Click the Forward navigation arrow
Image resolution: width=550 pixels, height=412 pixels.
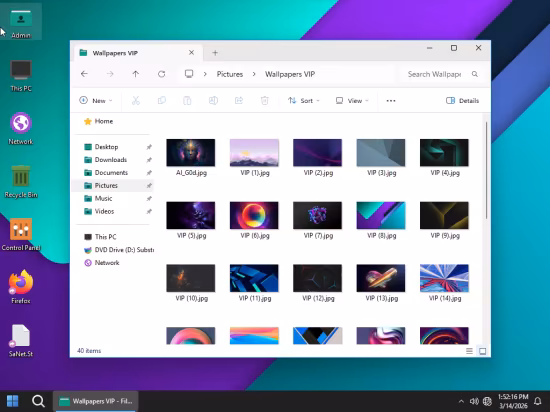(x=110, y=74)
